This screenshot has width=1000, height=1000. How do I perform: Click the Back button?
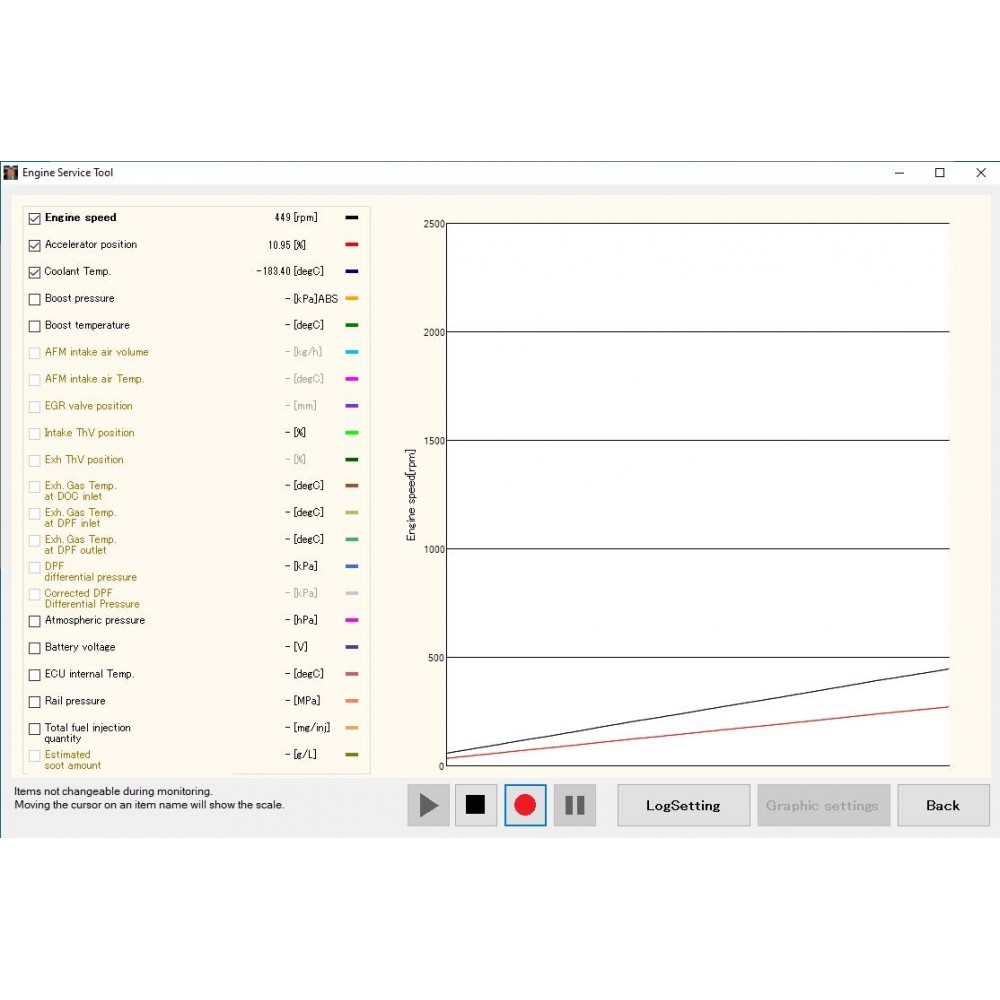(x=943, y=805)
